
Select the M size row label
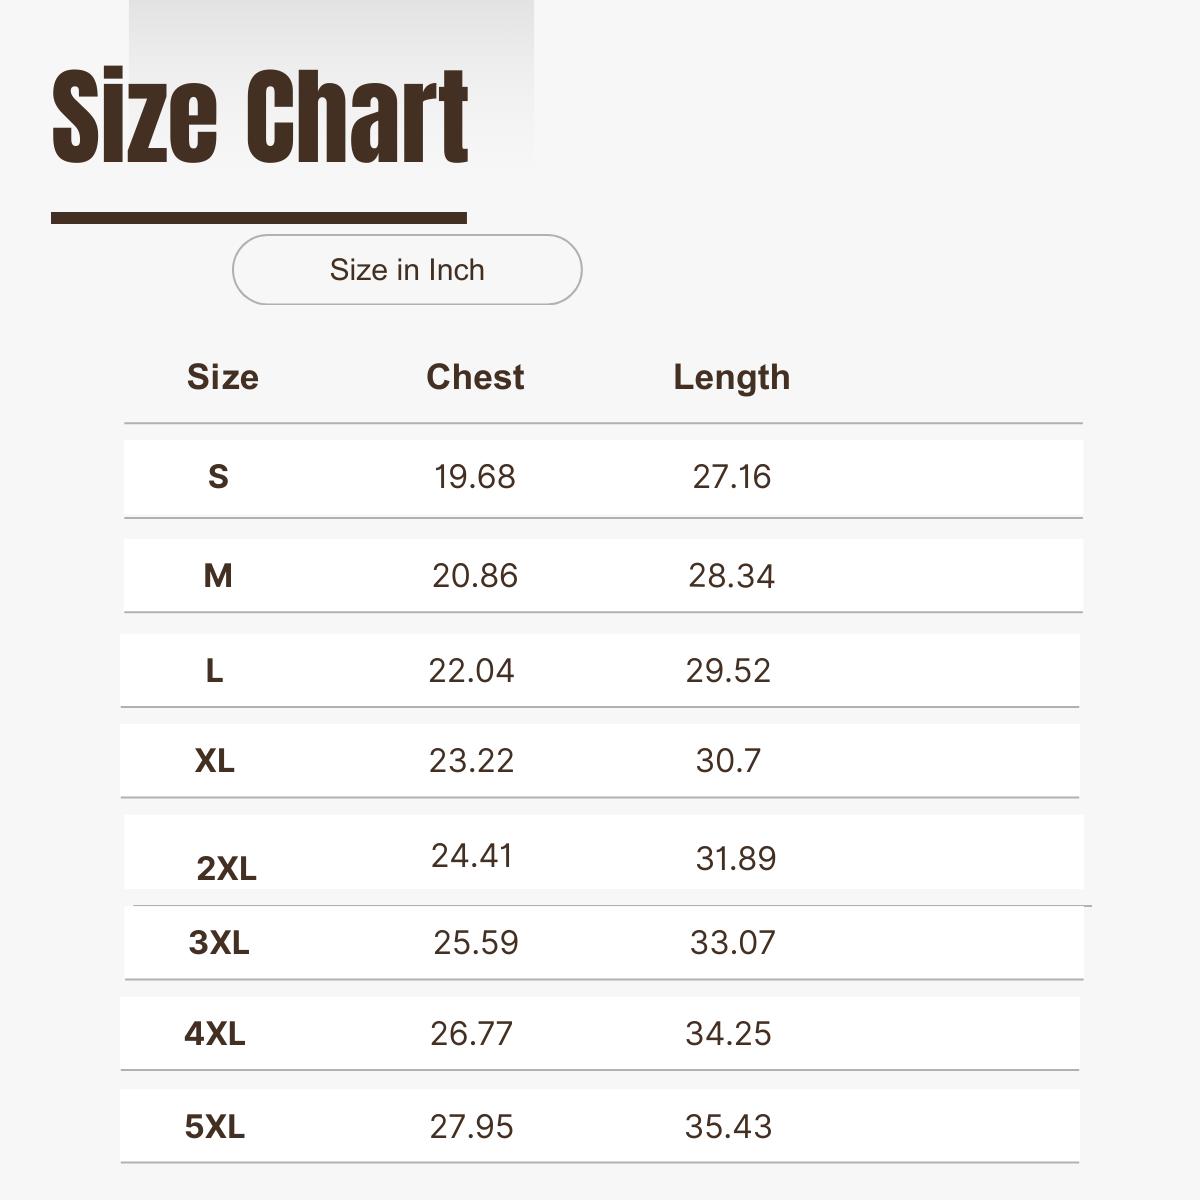coord(218,576)
